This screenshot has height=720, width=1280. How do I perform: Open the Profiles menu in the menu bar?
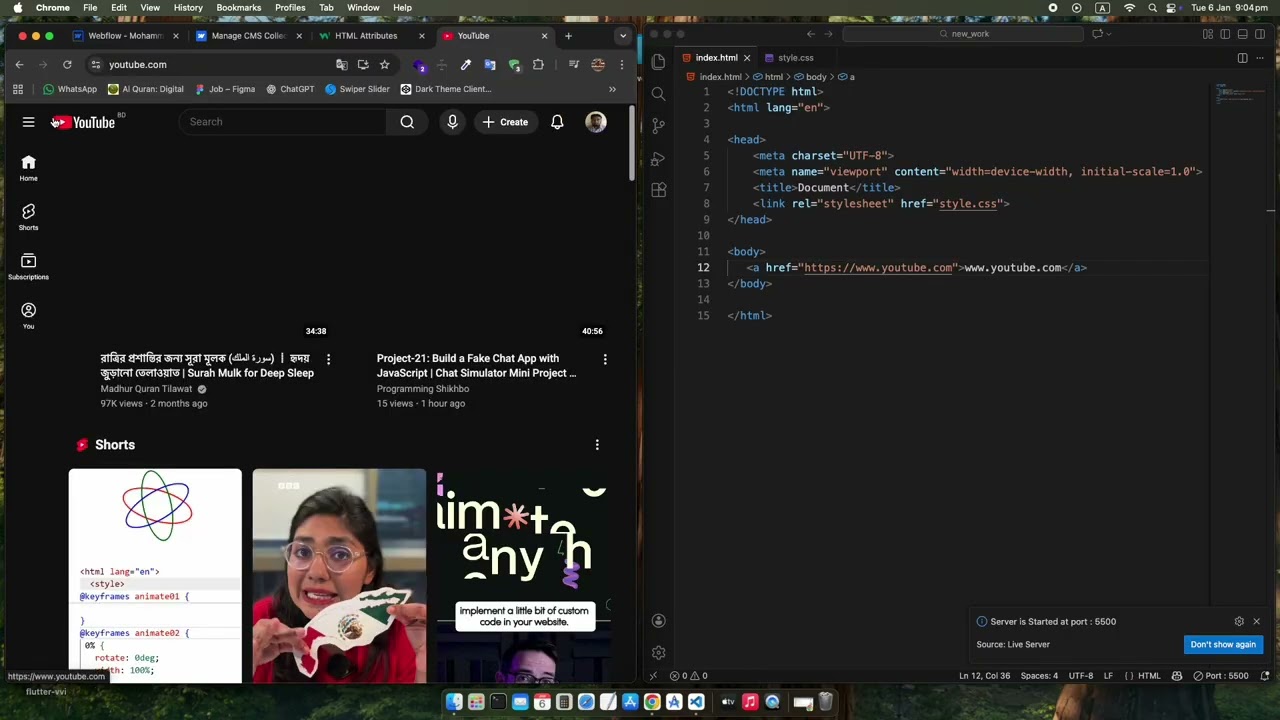[x=290, y=8]
